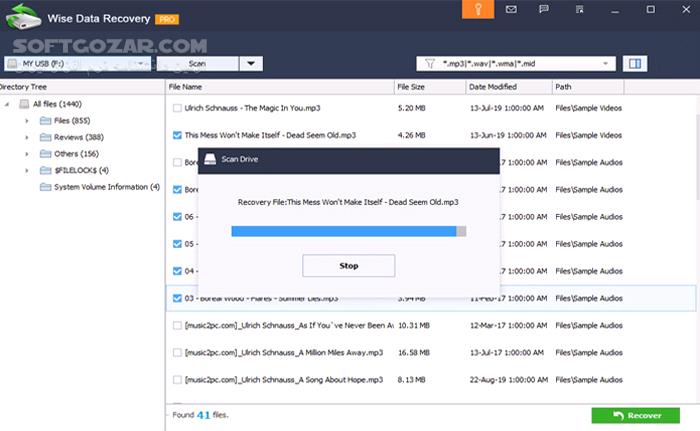Expand the Reviews folder node
Viewport: 700px width, 431px height.
[x=27, y=138]
